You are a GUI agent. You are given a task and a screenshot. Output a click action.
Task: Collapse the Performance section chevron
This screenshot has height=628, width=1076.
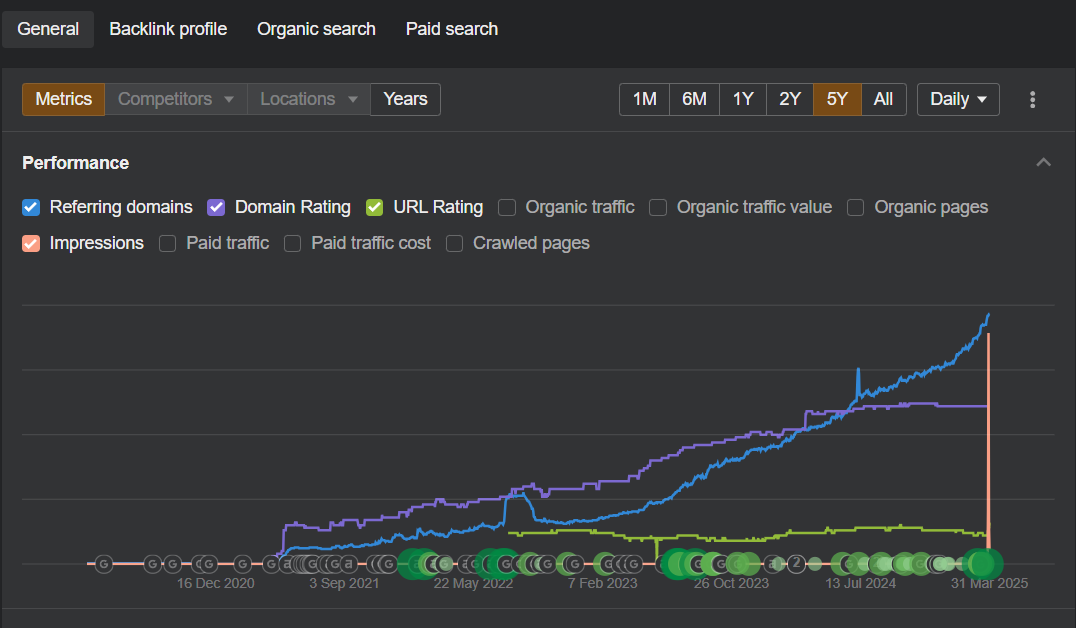(x=1043, y=163)
